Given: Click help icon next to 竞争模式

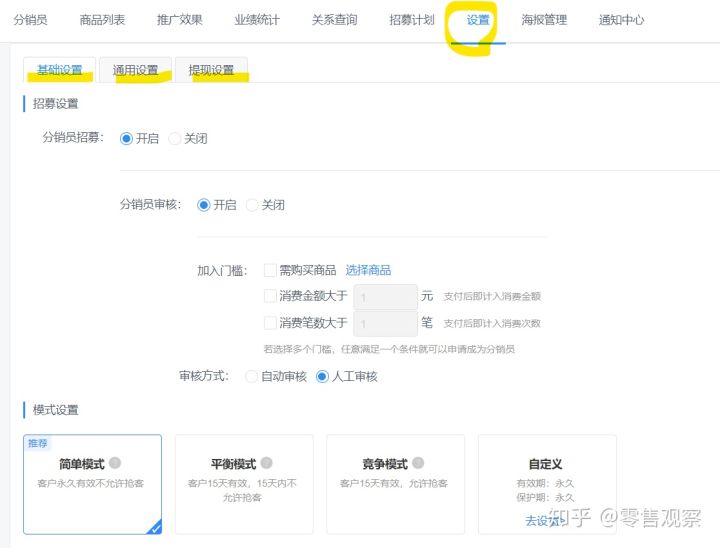Looking at the screenshot, I should [418, 463].
